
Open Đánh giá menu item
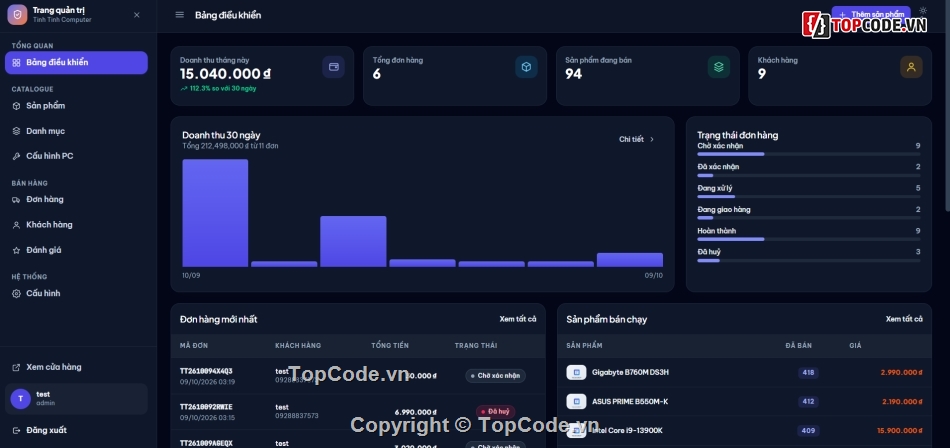tap(76, 250)
